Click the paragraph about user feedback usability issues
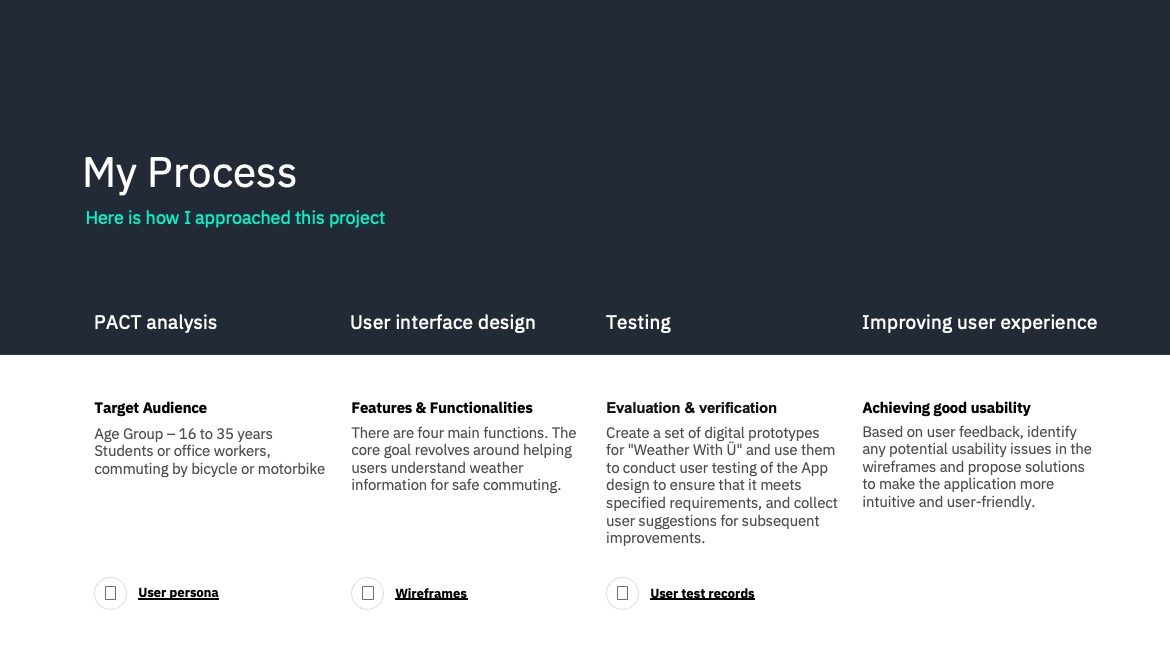Image resolution: width=1170 pixels, height=658 pixels. (977, 467)
